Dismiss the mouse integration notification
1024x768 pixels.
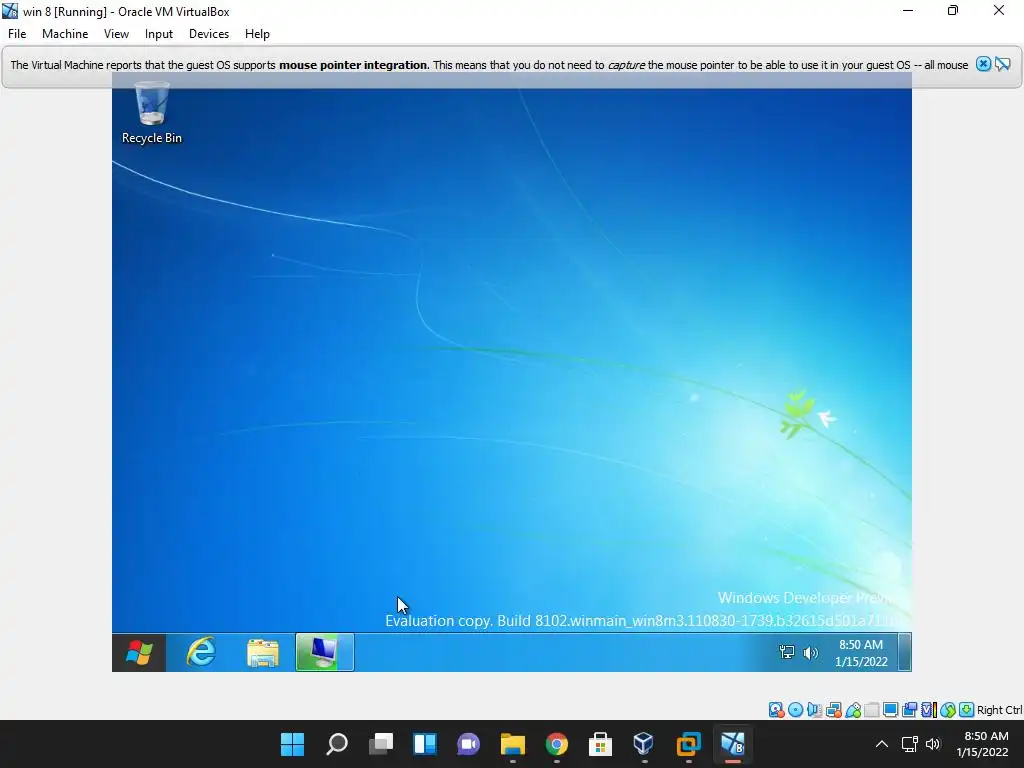pos(983,64)
